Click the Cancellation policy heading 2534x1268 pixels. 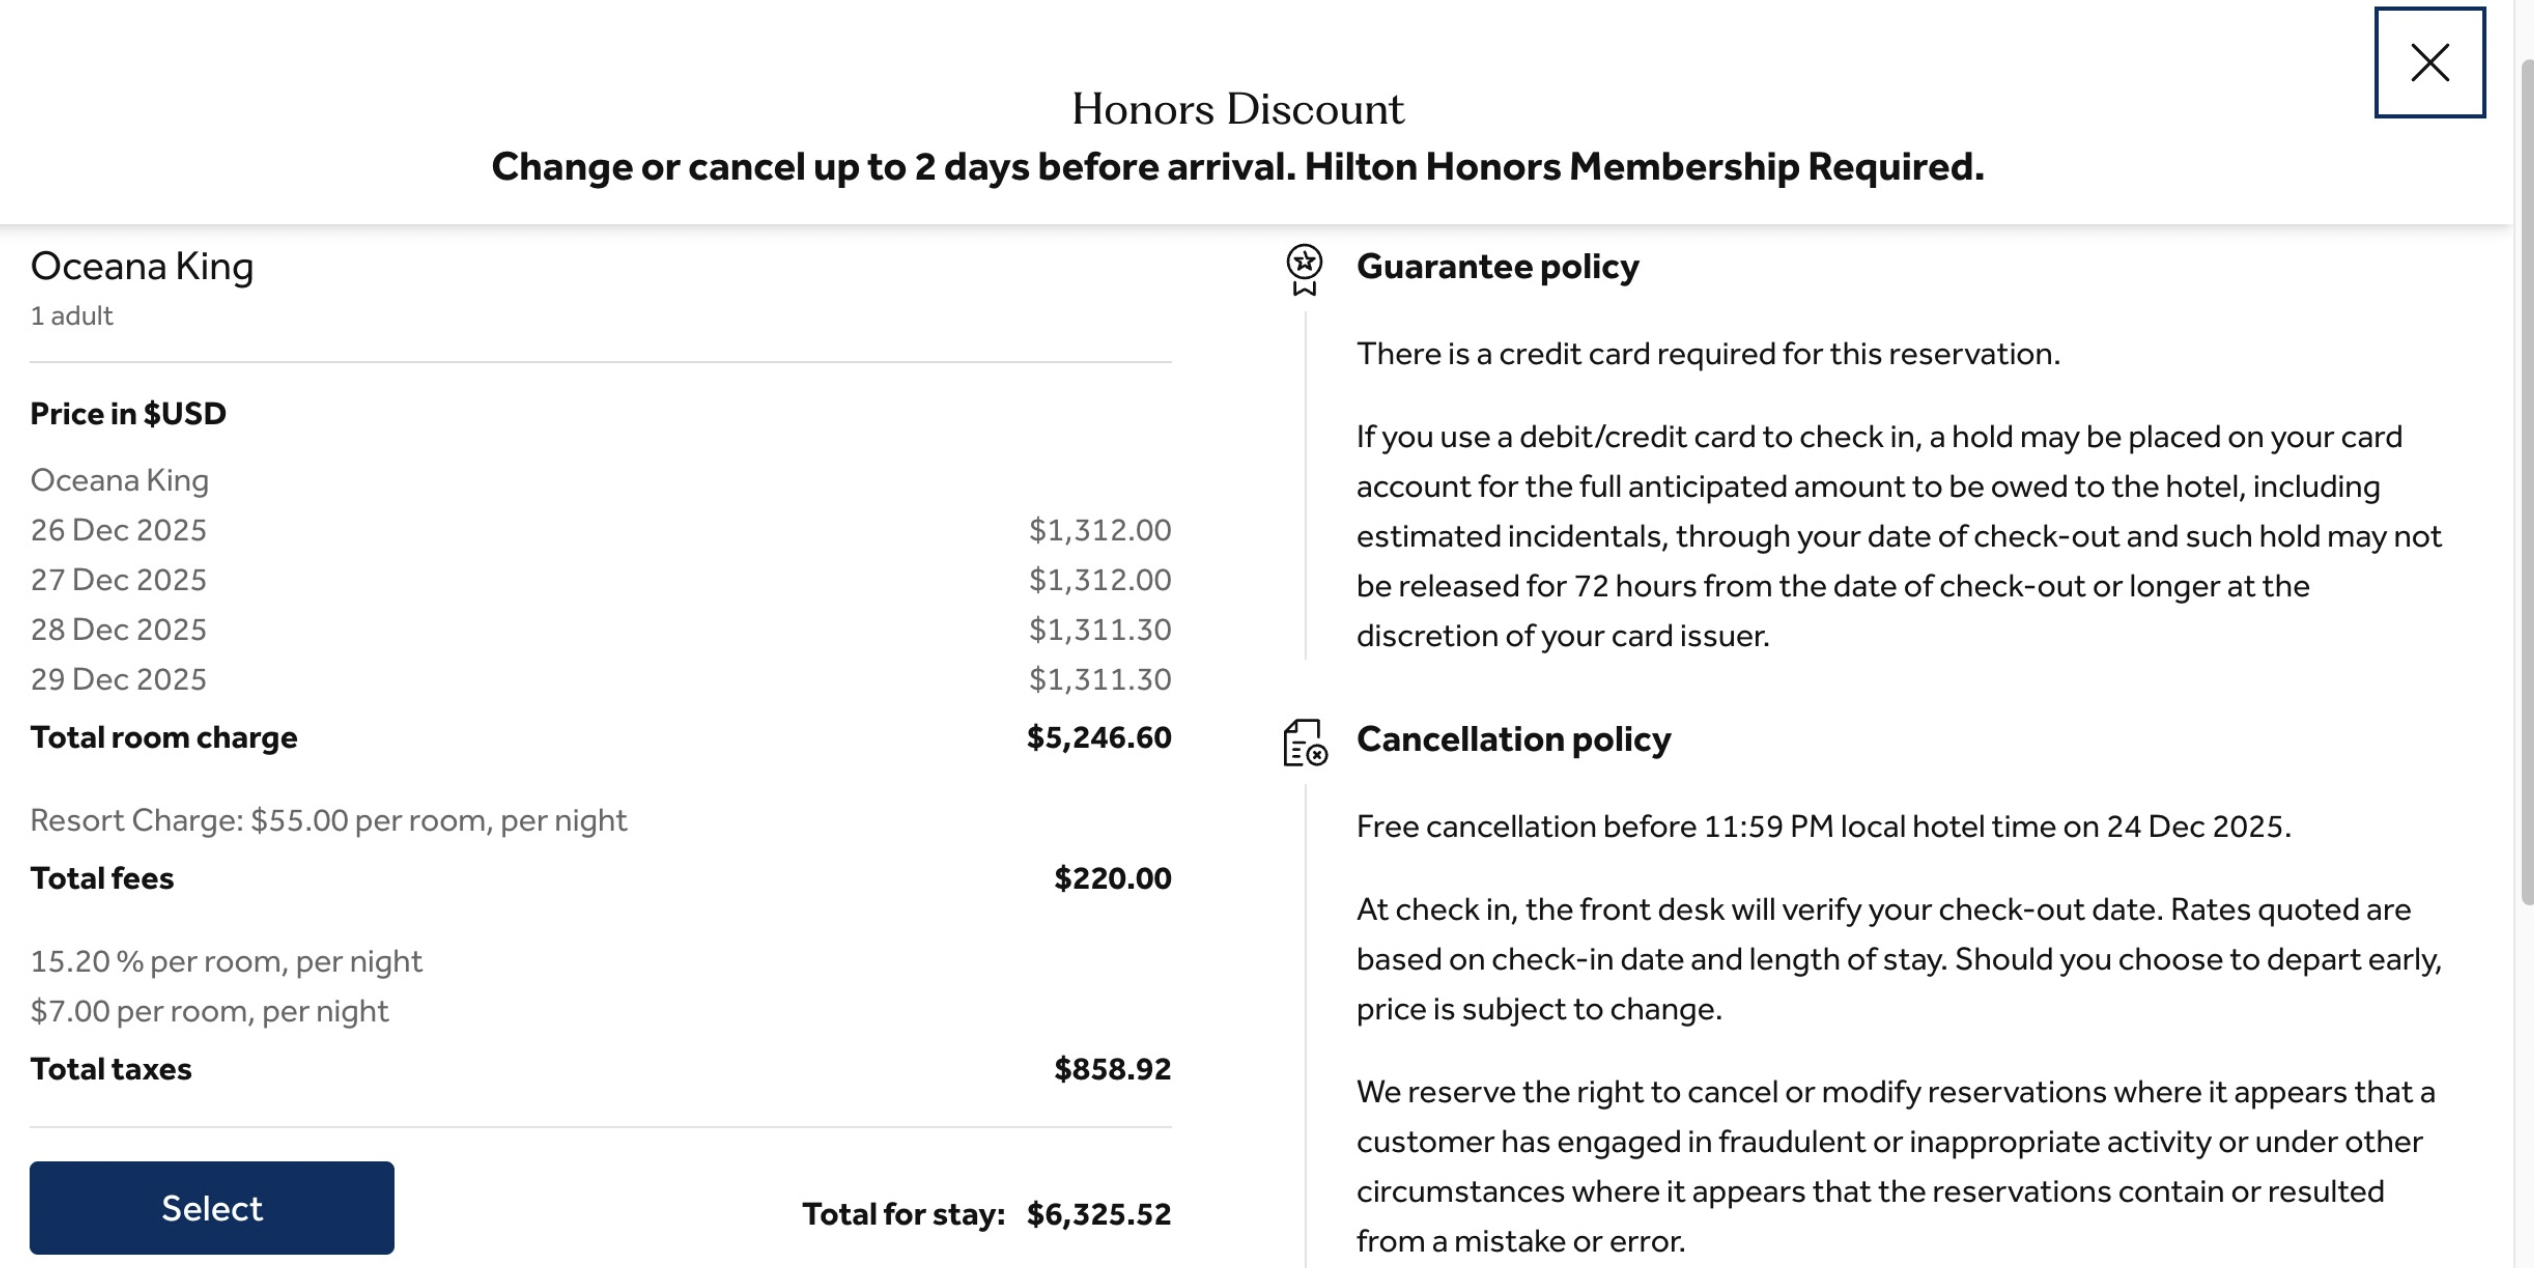coord(1512,739)
